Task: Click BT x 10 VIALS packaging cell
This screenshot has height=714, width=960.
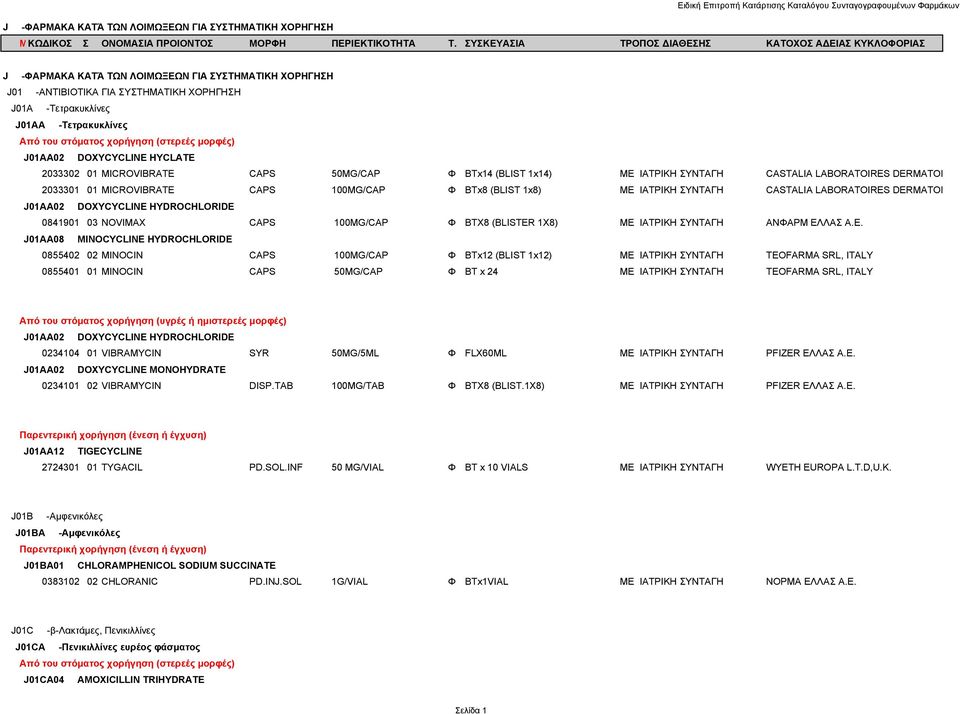Action: coord(496,468)
